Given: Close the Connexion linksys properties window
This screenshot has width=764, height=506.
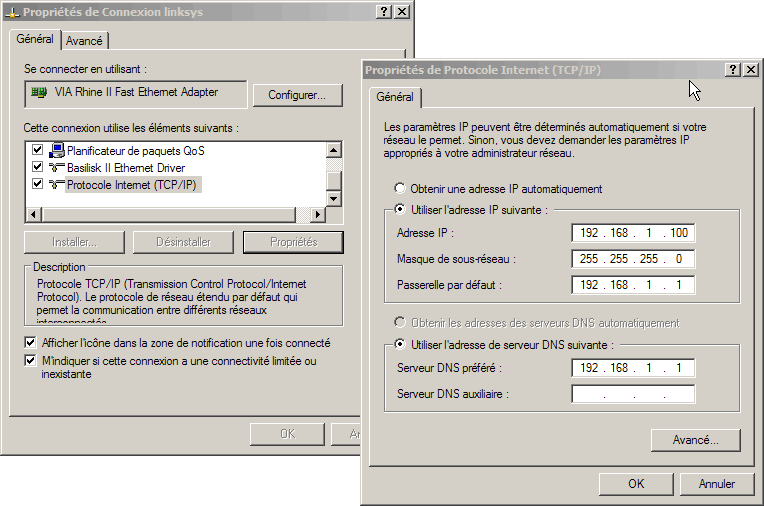Looking at the screenshot, I should [x=401, y=11].
